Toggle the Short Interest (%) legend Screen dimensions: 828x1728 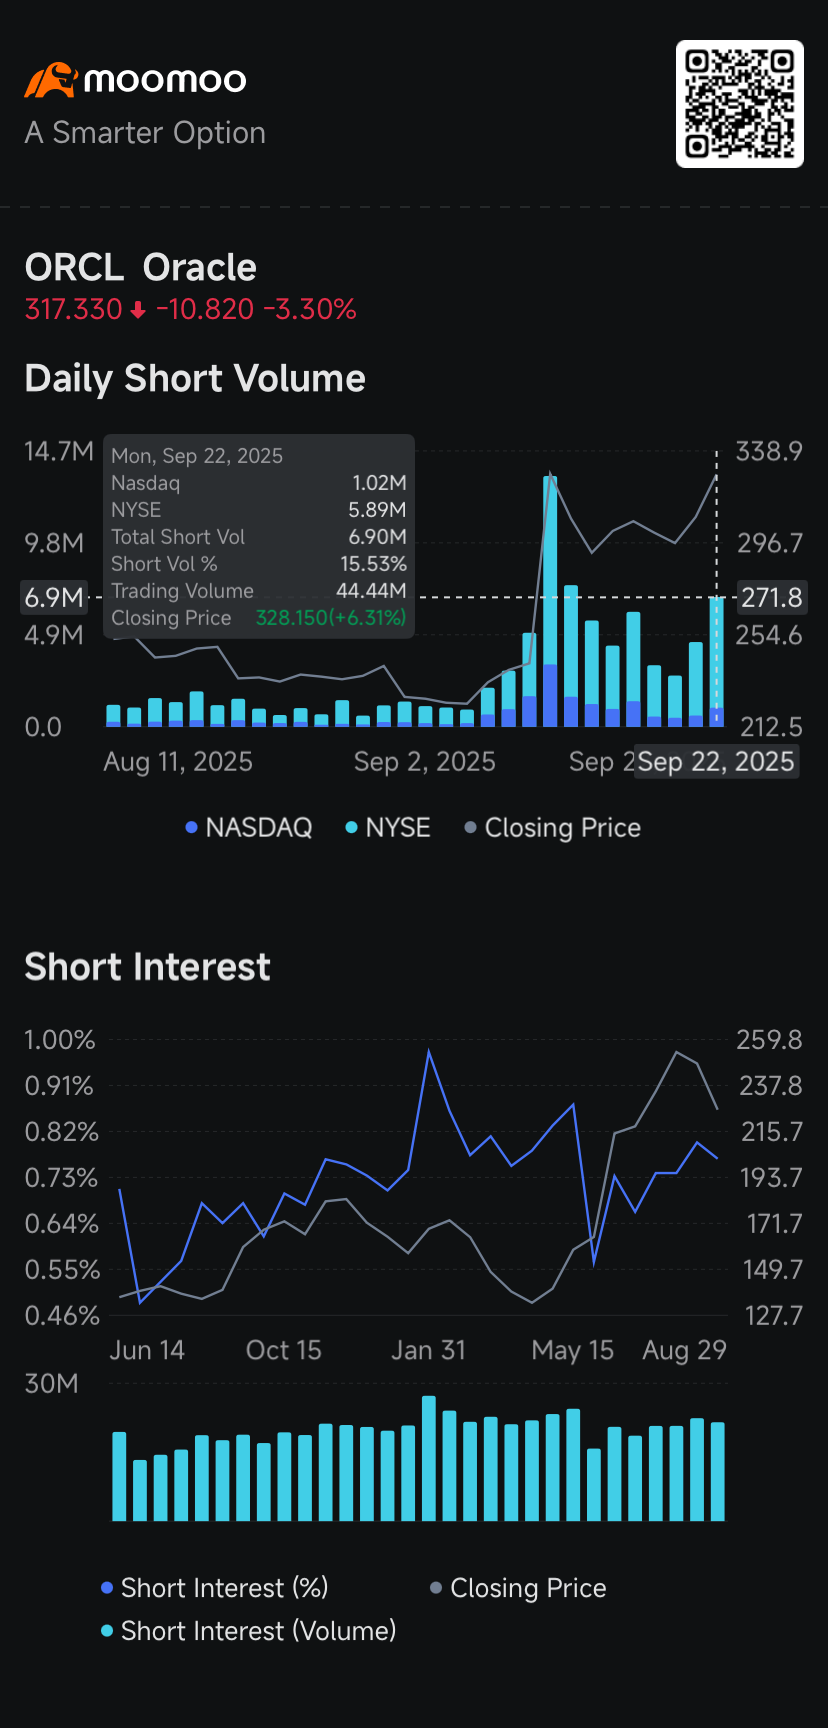(x=215, y=1588)
